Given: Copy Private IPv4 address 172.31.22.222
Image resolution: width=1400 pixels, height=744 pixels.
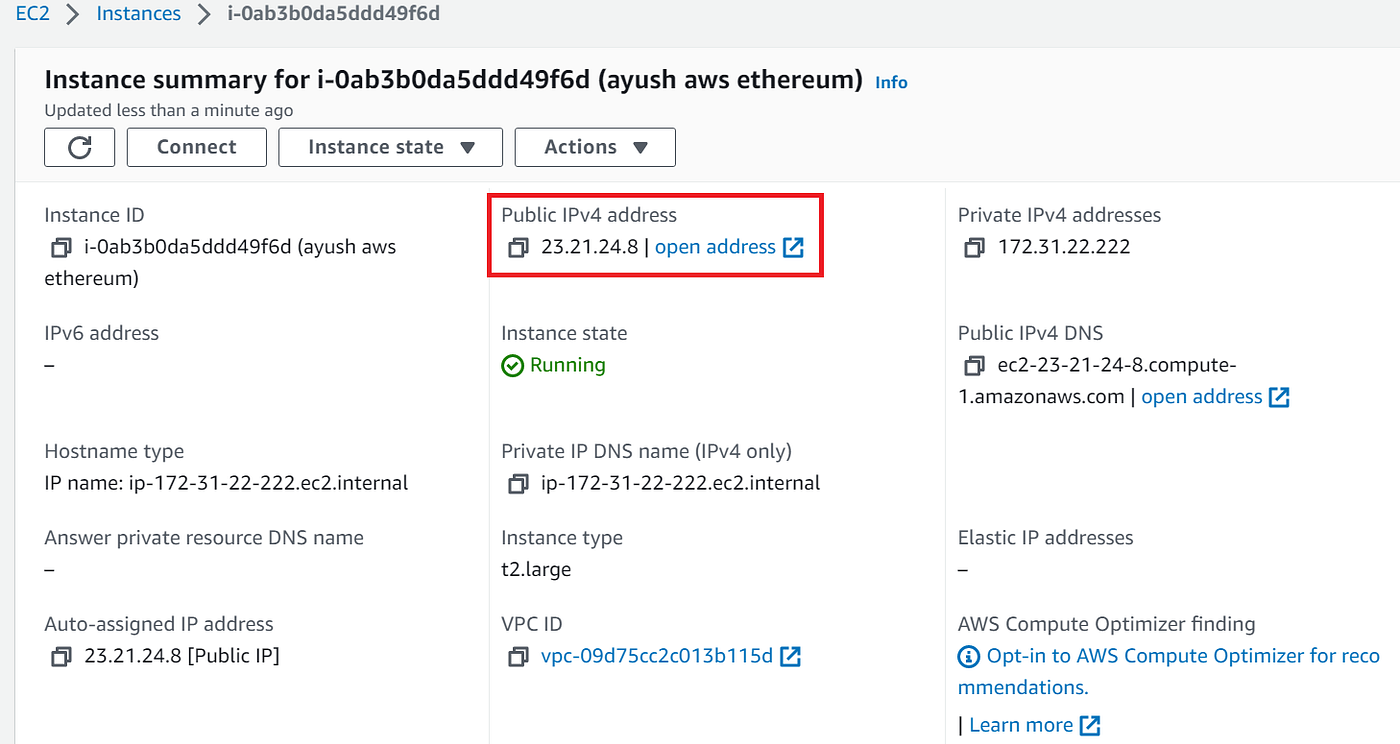Looking at the screenshot, I should pos(974,247).
